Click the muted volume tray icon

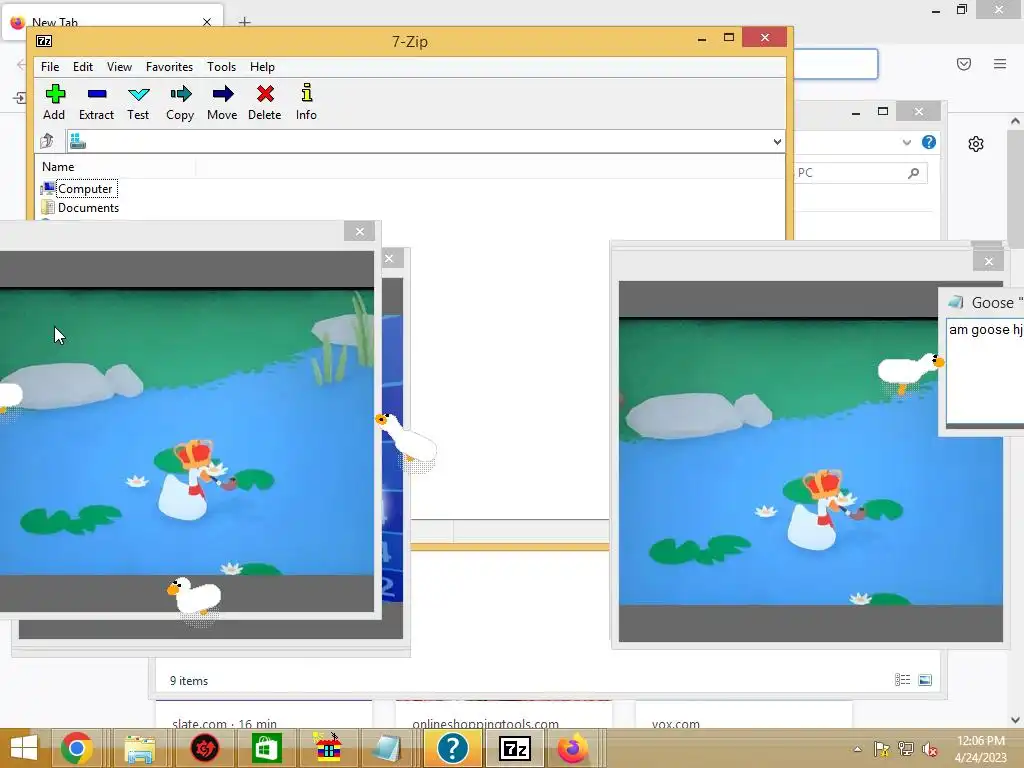929,749
